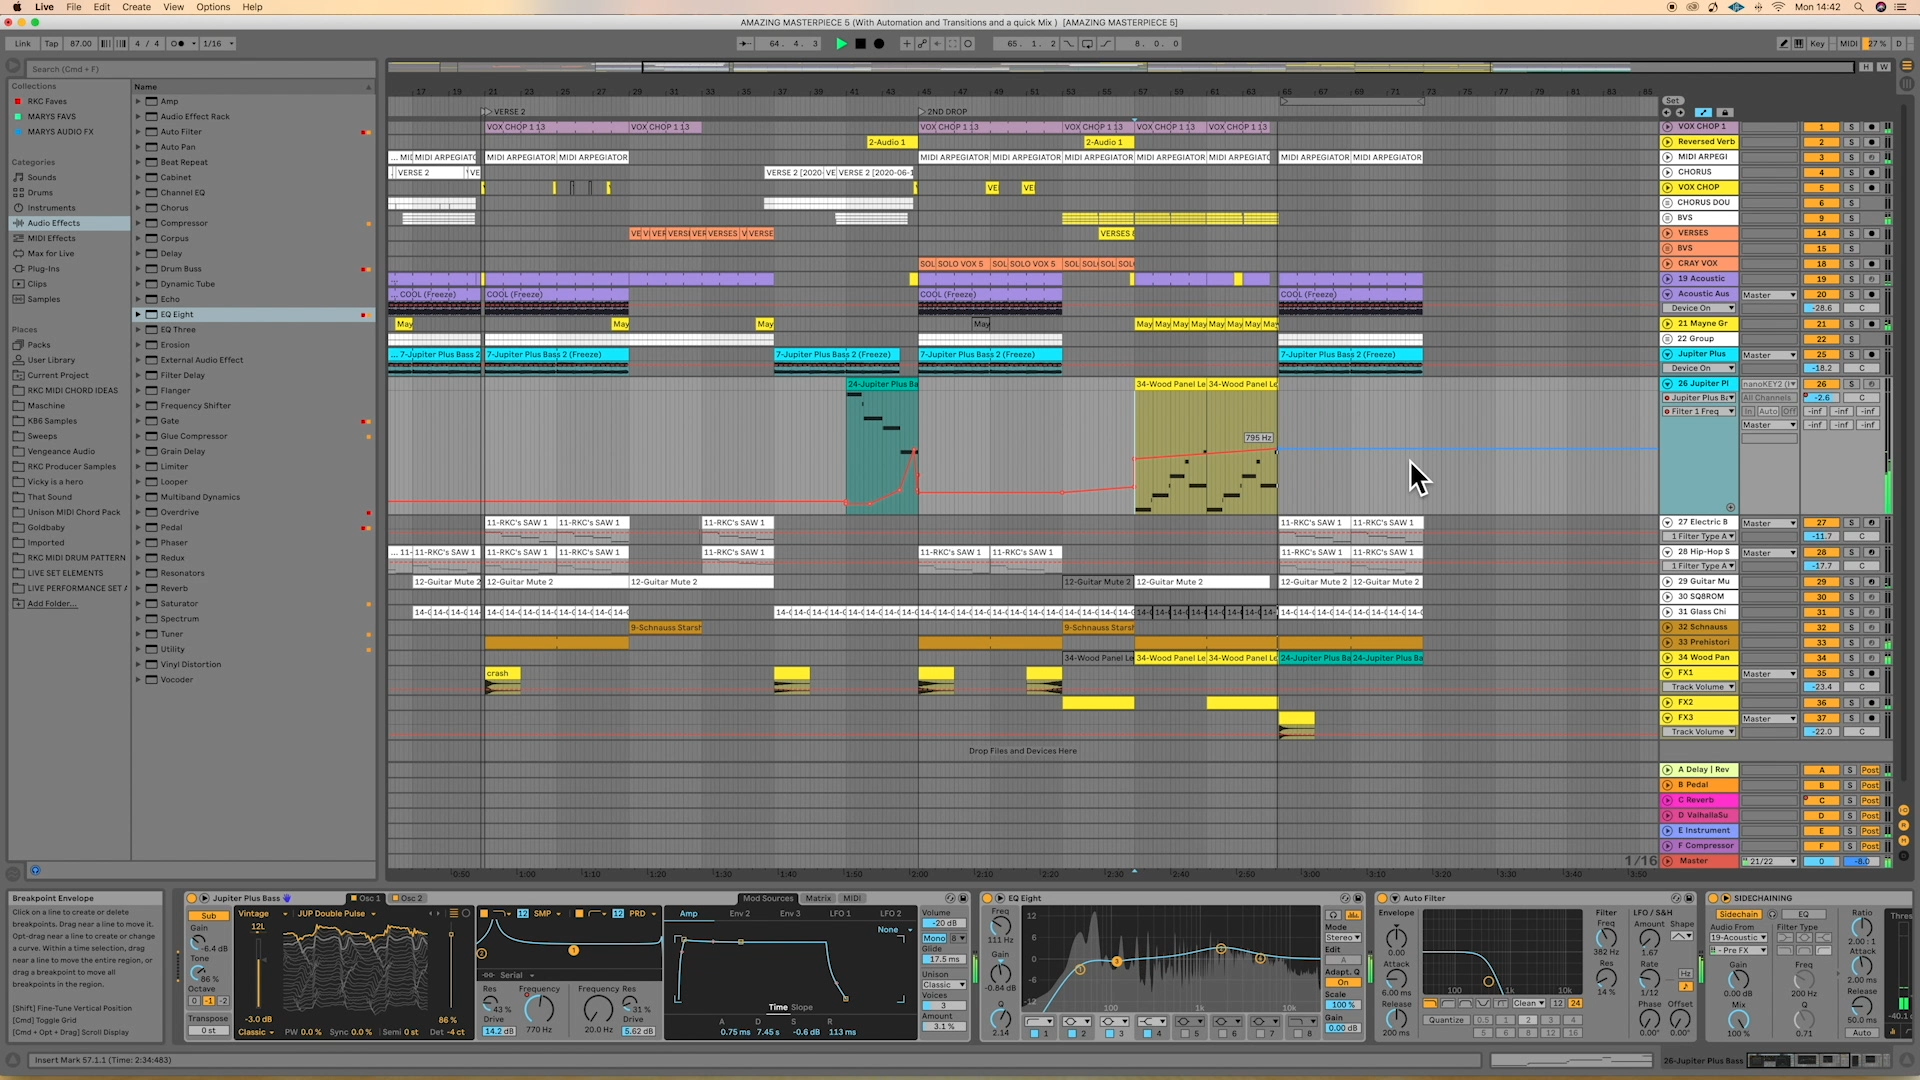Solo the VOX CHOP 1 track
The width and height of the screenshot is (1920, 1080).
tap(1851, 127)
